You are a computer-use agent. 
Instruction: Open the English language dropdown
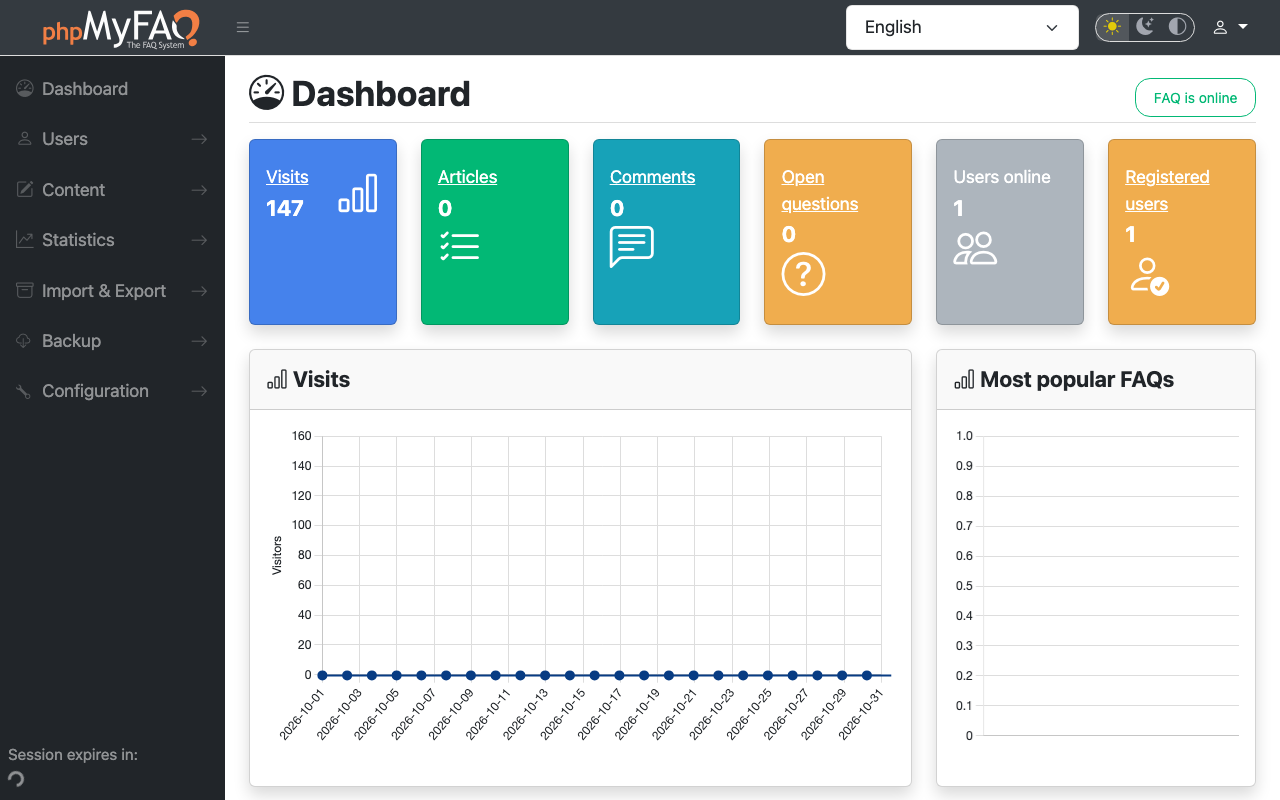coord(962,27)
